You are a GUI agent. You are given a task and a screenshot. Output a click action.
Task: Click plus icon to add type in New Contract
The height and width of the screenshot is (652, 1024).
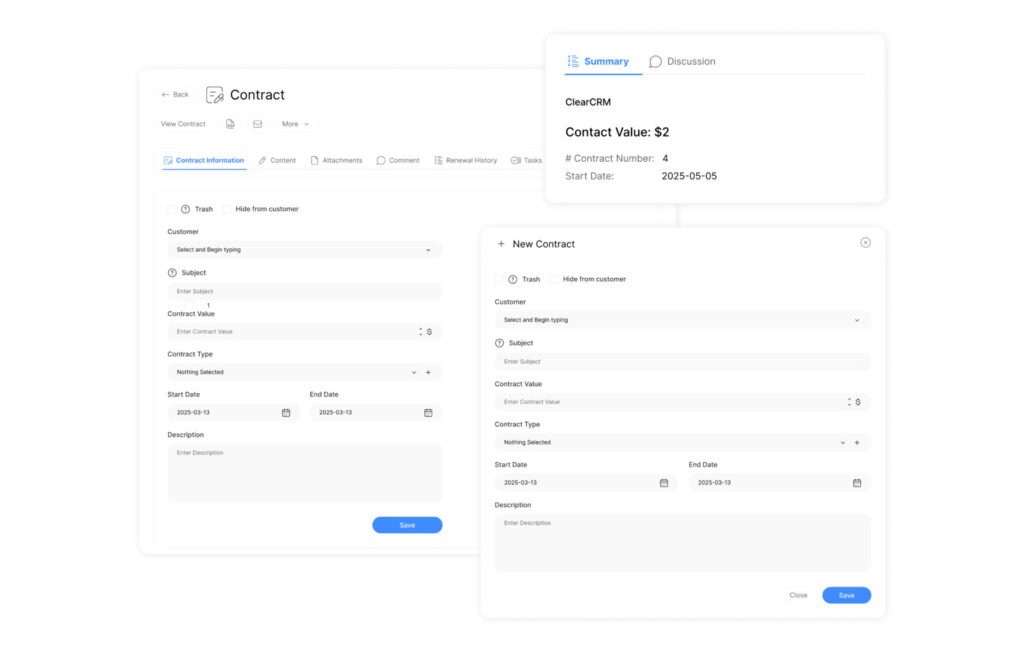[x=856, y=442]
